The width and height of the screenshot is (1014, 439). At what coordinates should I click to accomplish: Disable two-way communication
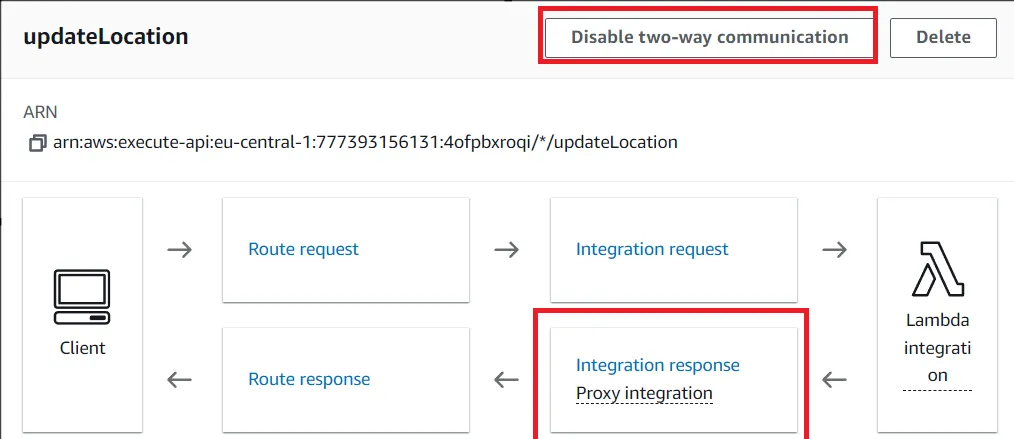point(709,37)
